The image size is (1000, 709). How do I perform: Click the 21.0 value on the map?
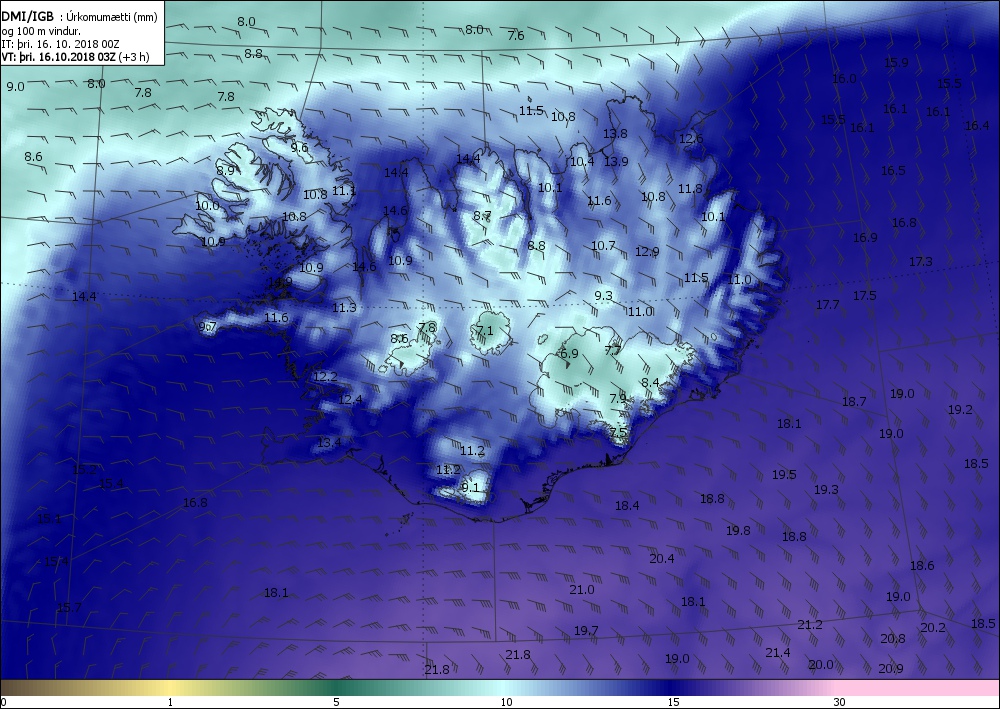(582, 590)
